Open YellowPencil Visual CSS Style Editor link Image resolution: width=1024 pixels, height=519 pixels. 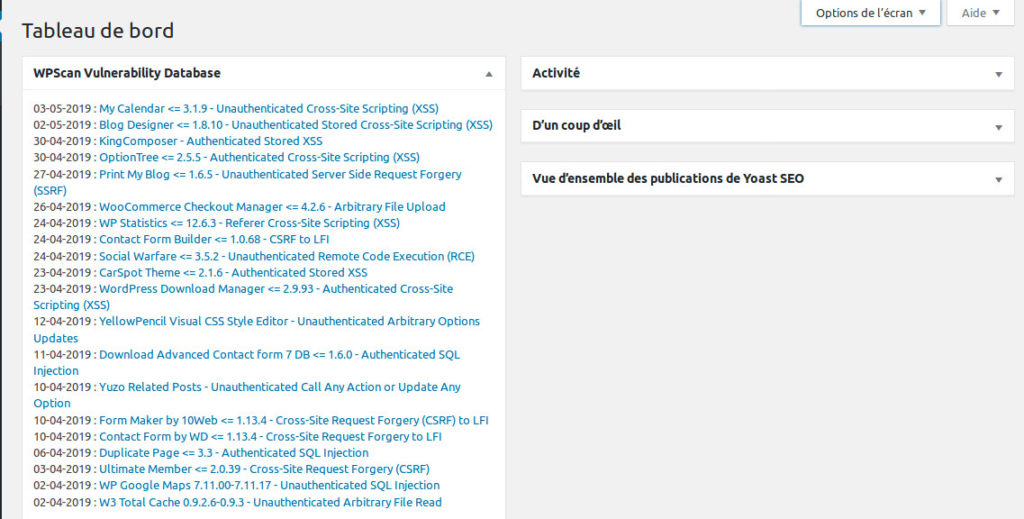coord(289,321)
